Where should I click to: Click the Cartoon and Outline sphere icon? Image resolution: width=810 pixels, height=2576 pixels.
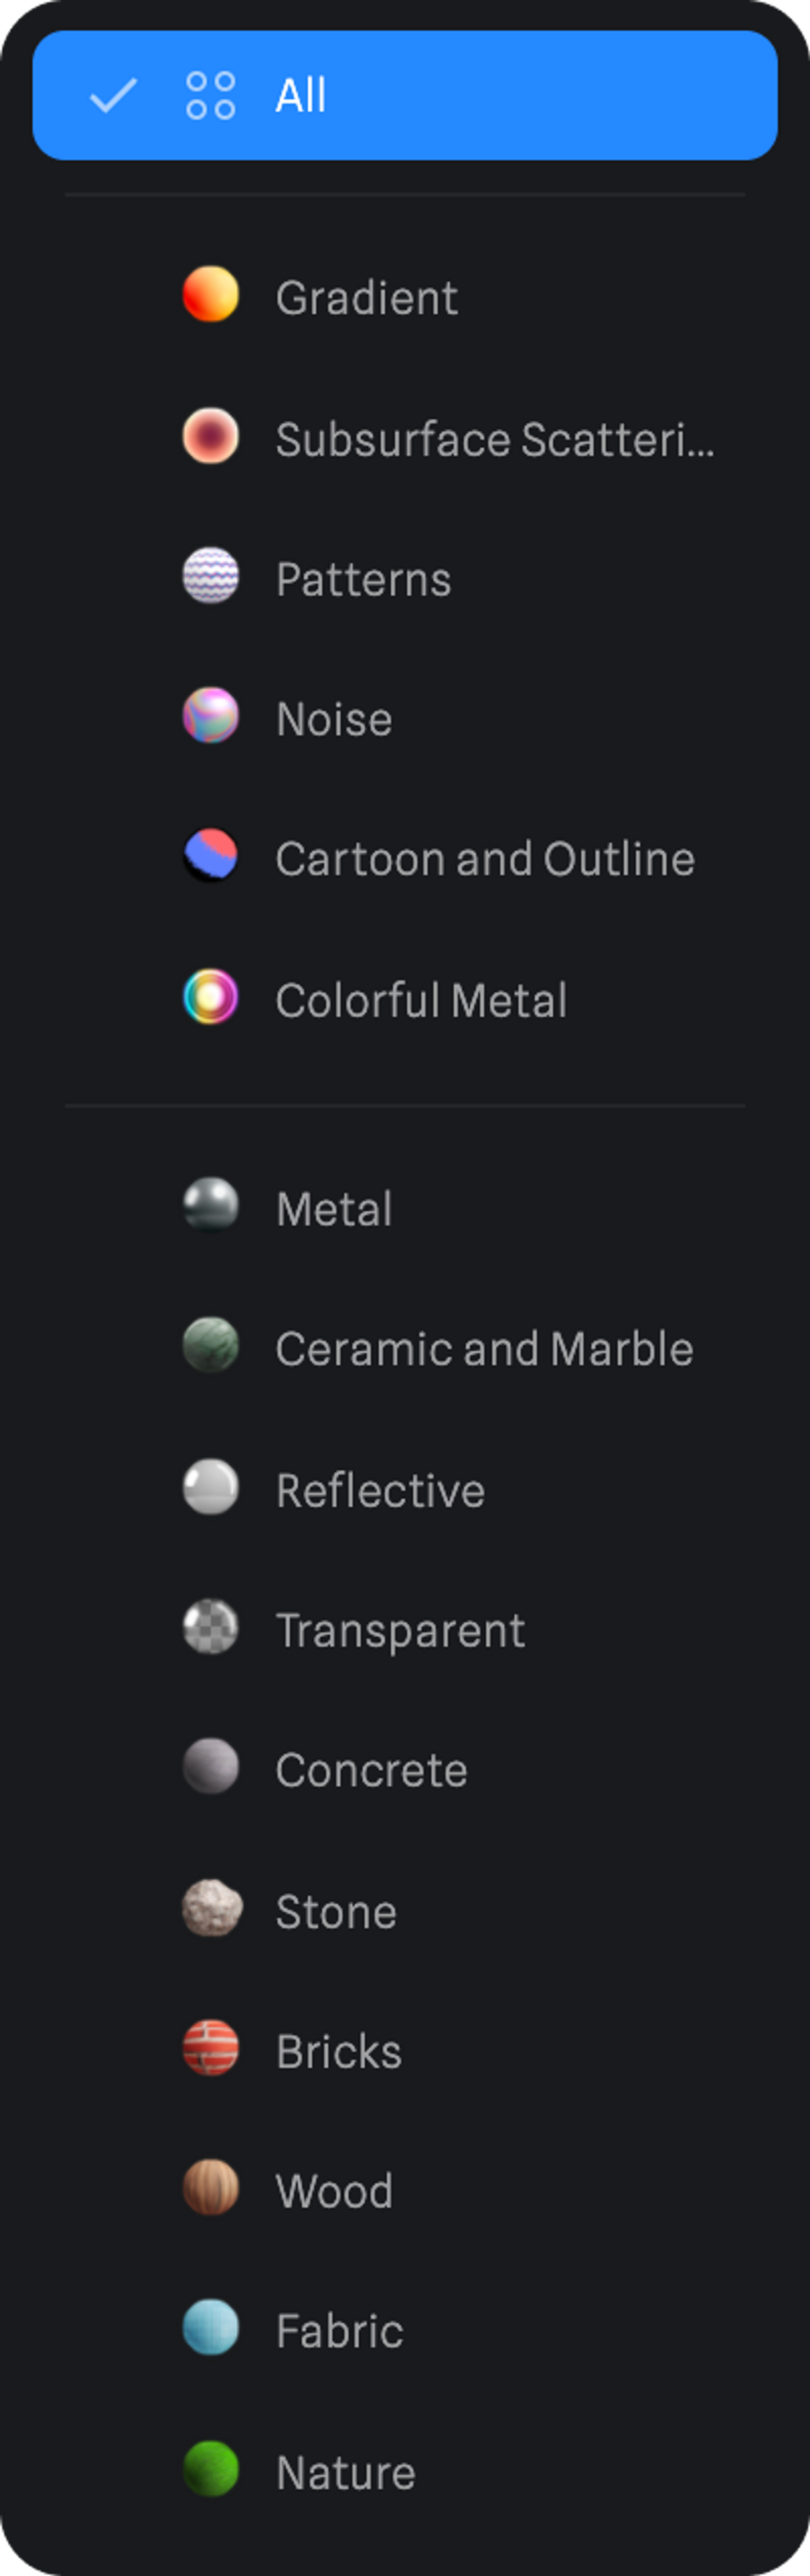tap(211, 856)
